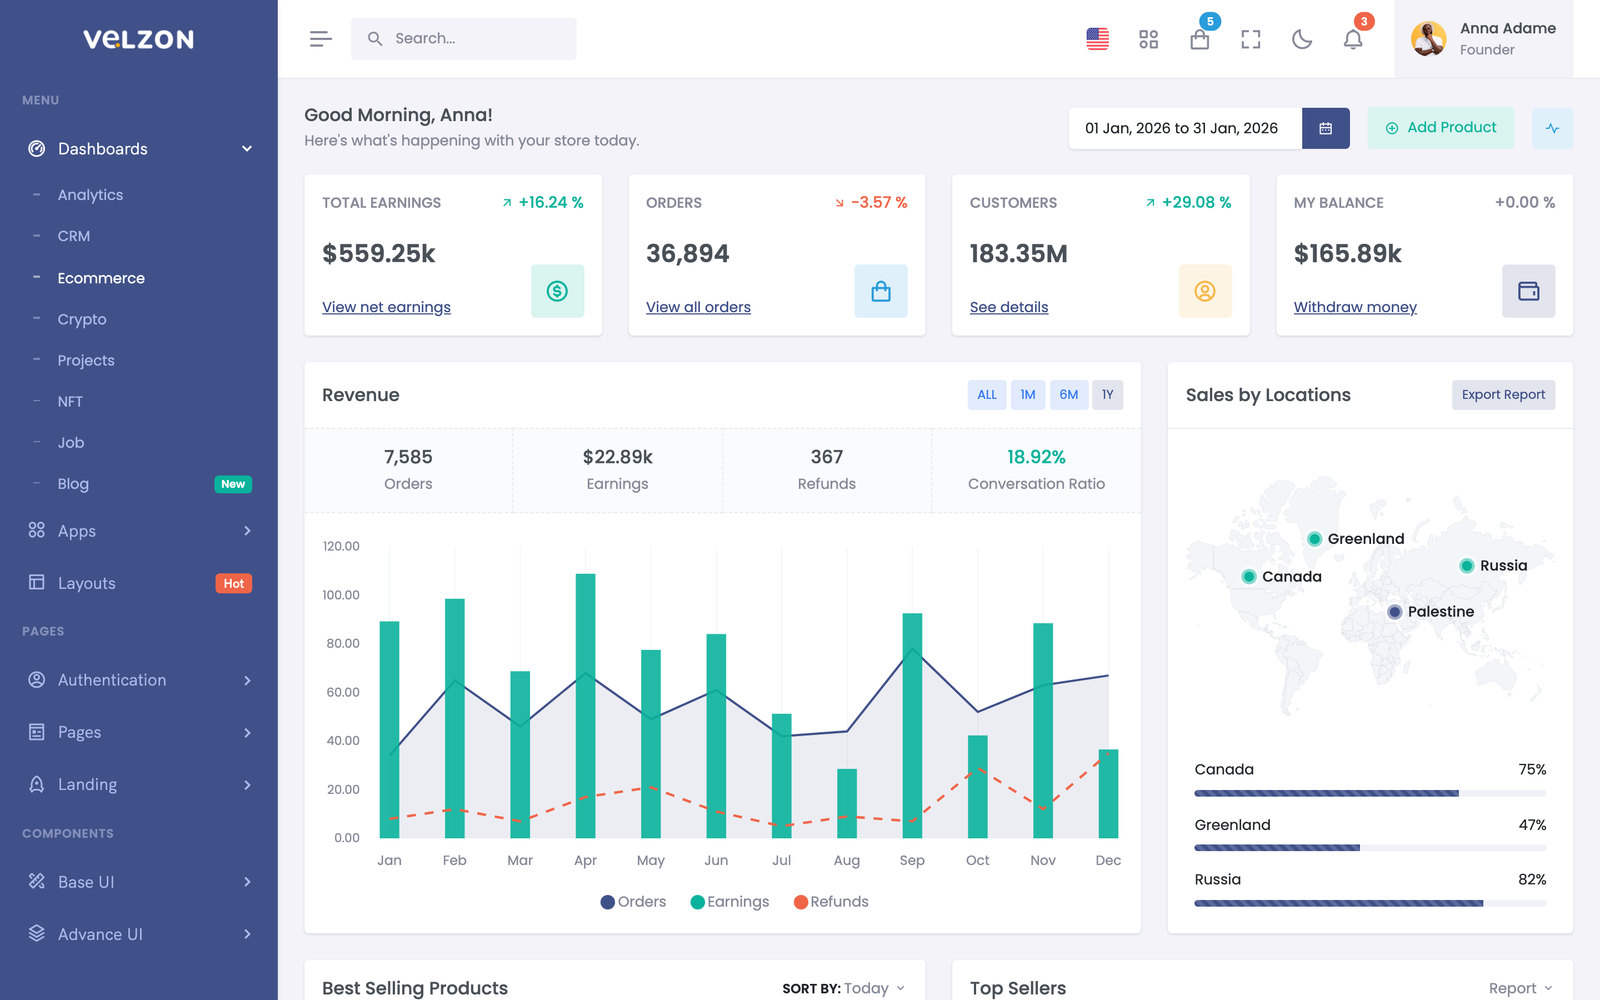
Task: Expand the Authentication menu chevron
Action: 247,680
